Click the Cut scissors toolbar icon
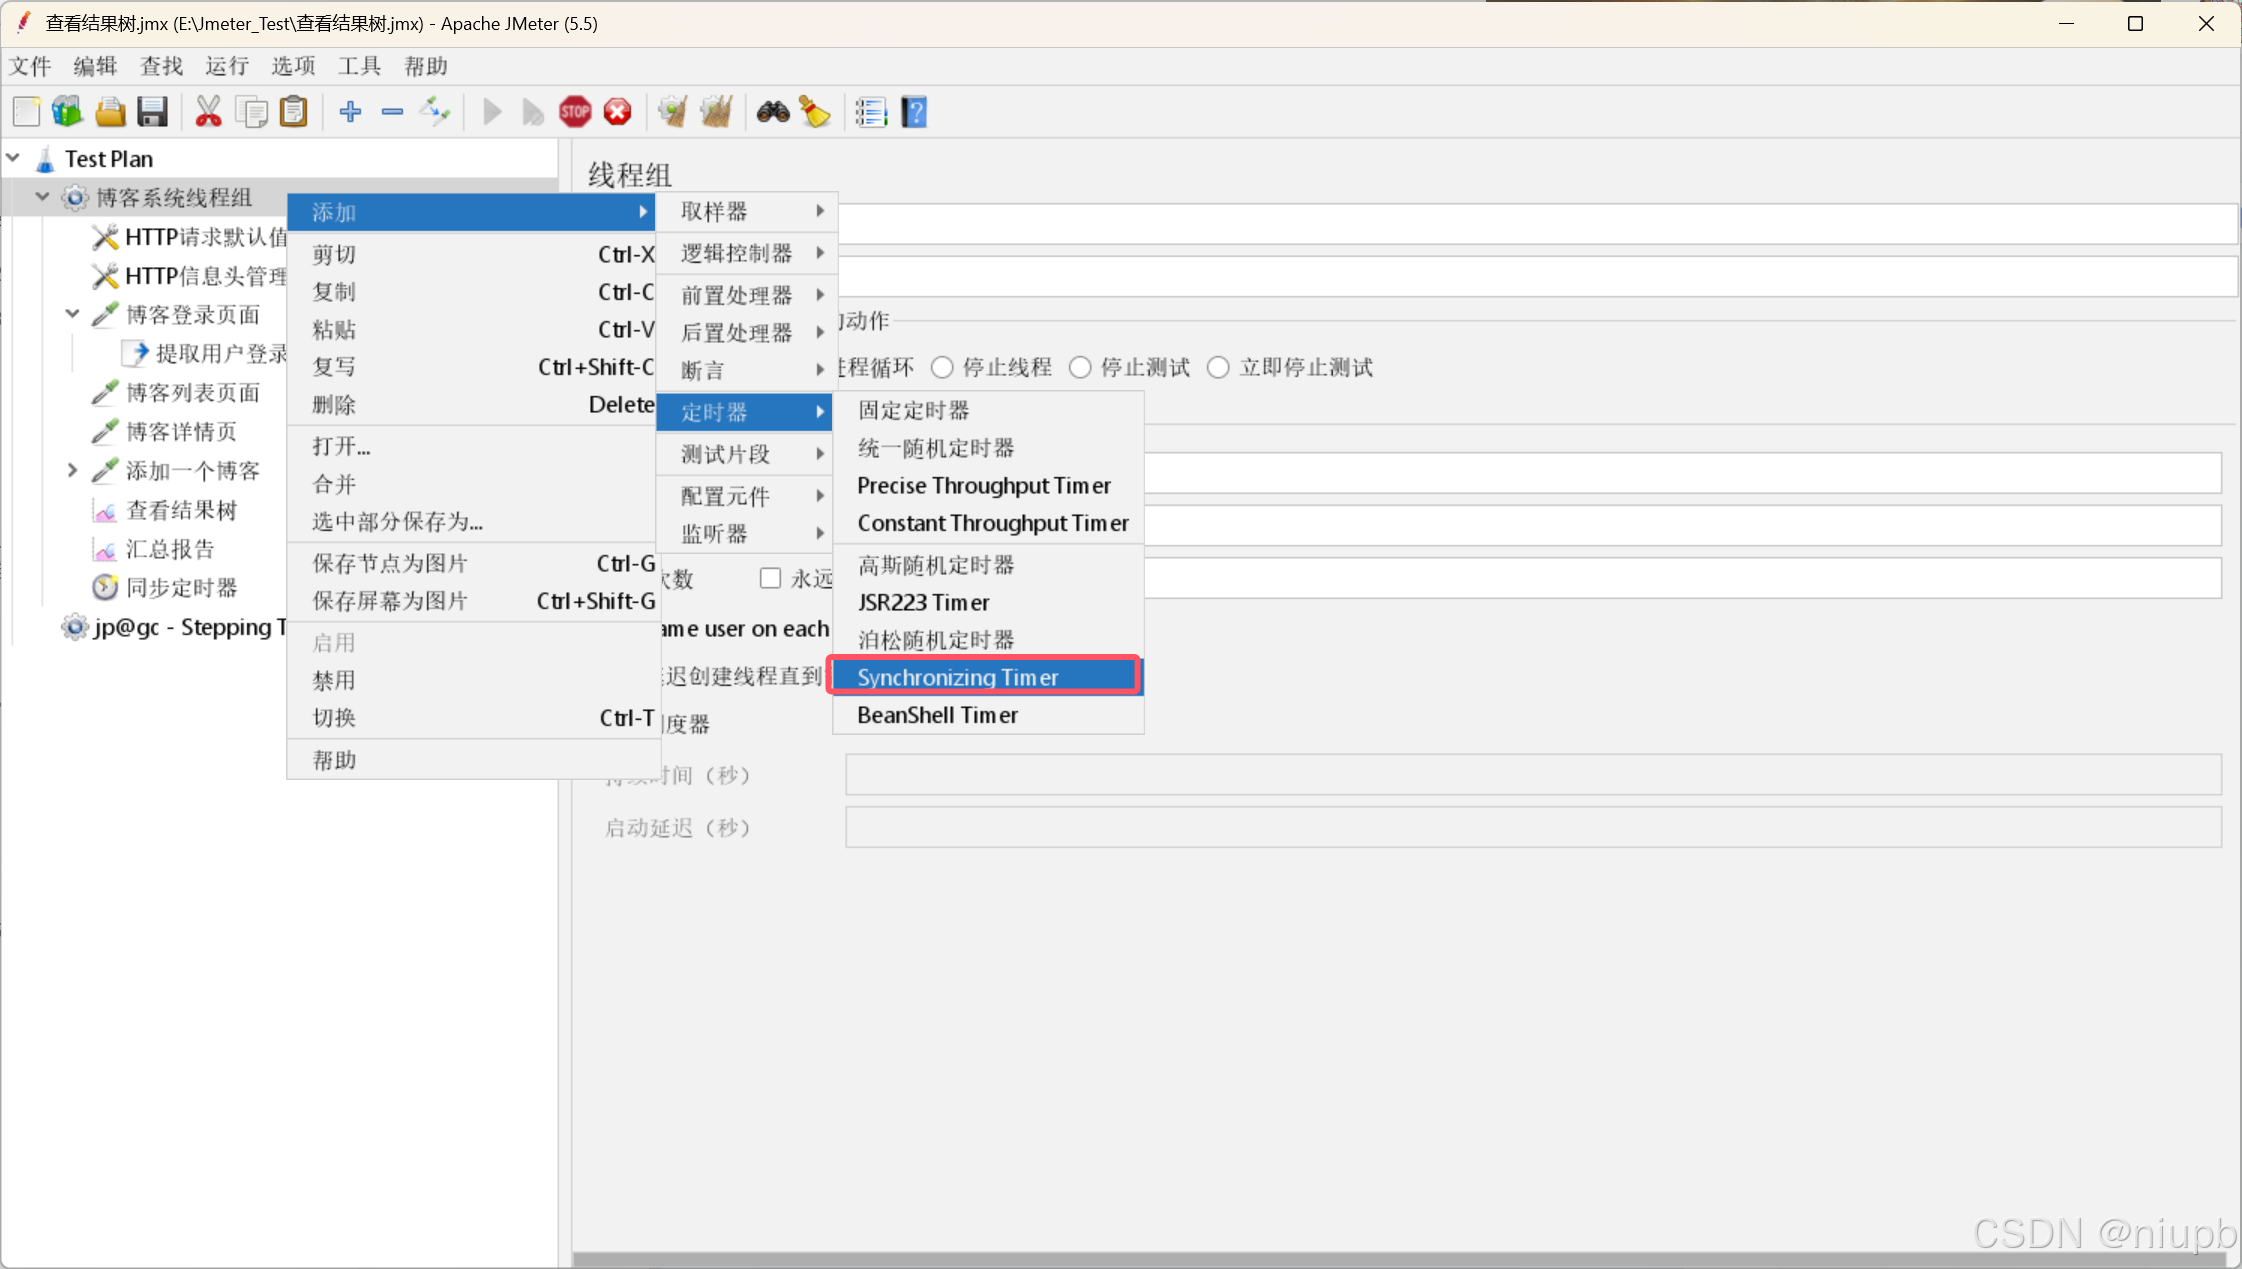 tap(208, 112)
